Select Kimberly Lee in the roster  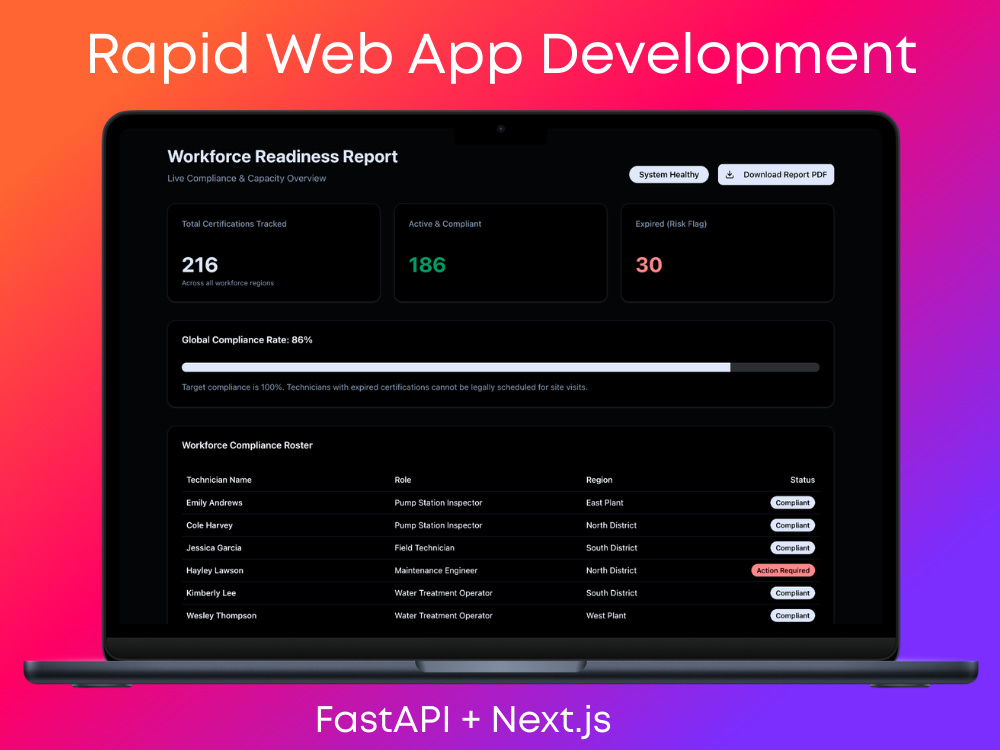(211, 593)
